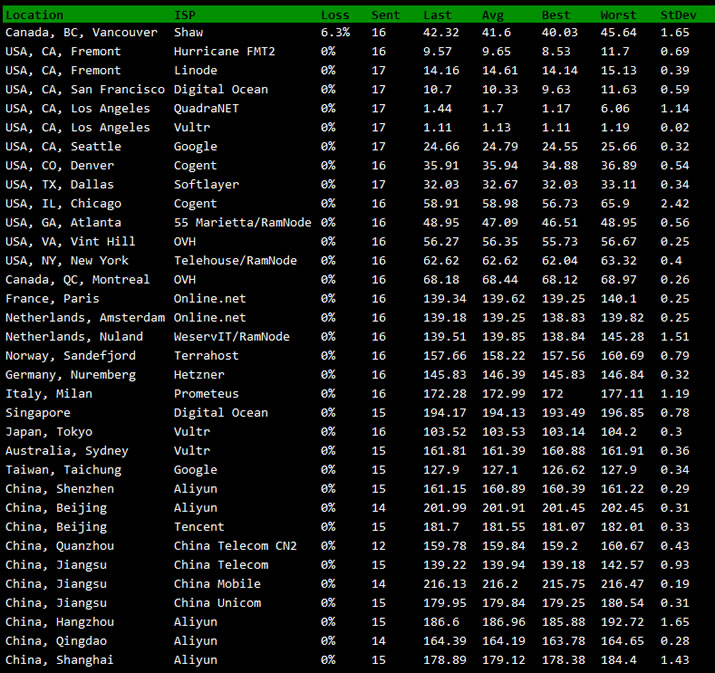Screen dimensions: 715x673
Task: Select the Hetzner ISP text
Action: pos(199,375)
